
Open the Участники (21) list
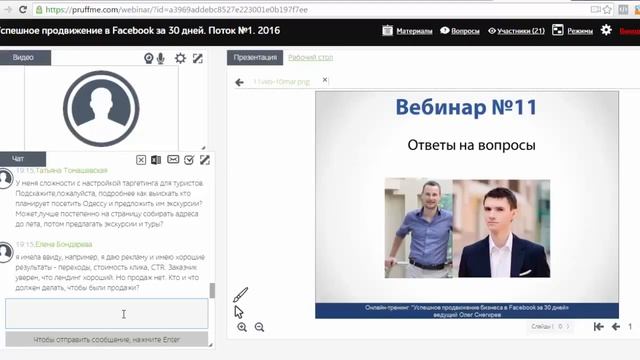[521, 31]
